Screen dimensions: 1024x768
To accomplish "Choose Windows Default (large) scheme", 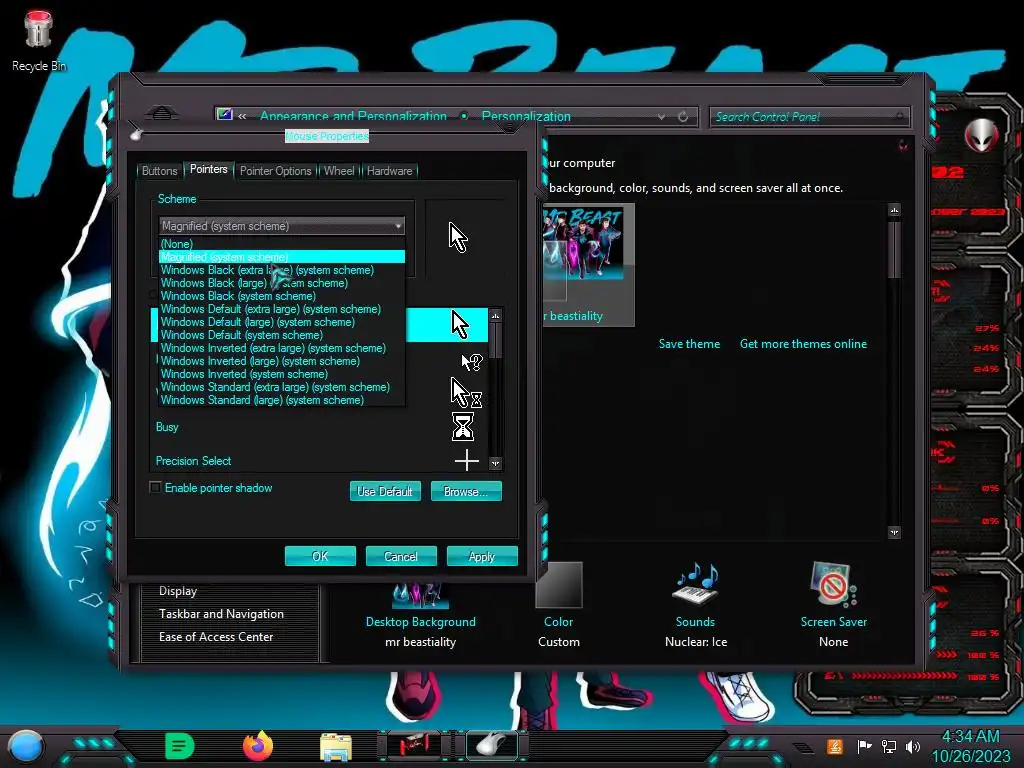I will click(x=281, y=322).
